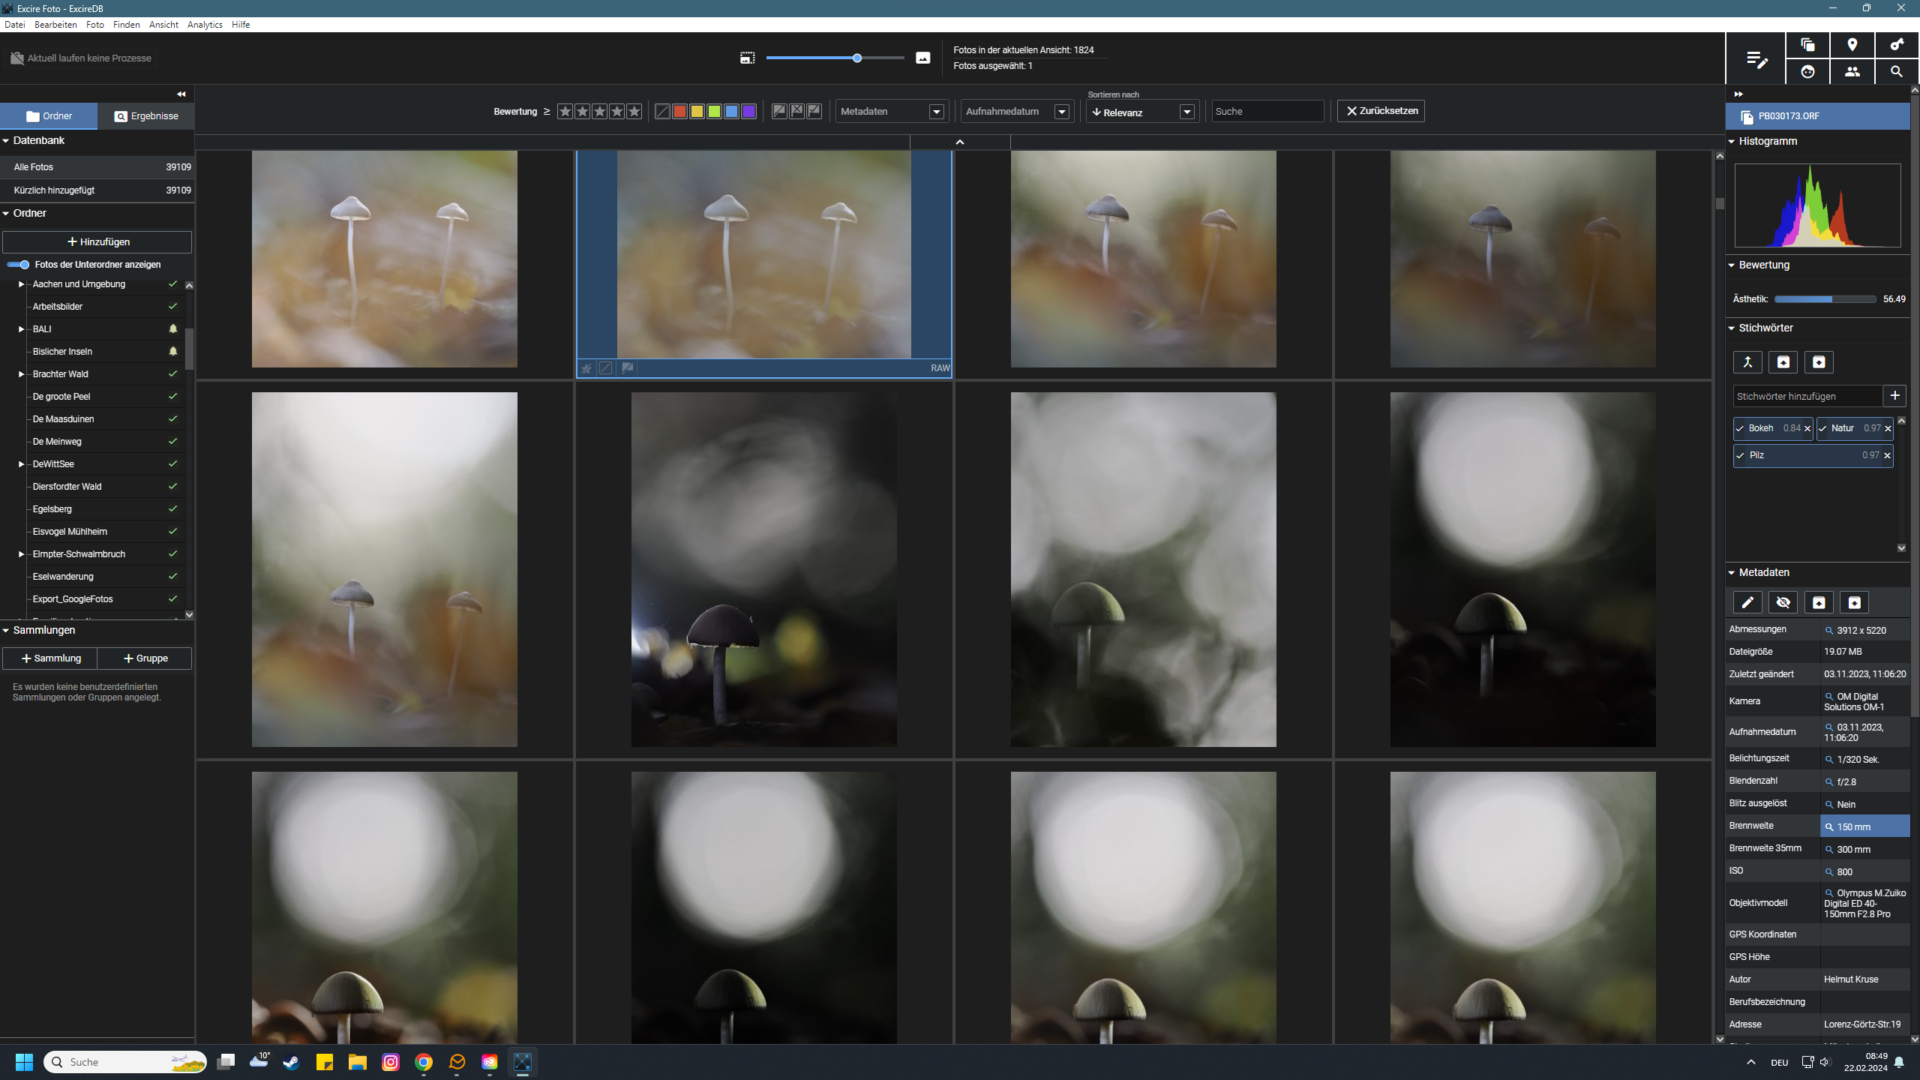
Task: Open Windows Start menu
Action: 24,1062
